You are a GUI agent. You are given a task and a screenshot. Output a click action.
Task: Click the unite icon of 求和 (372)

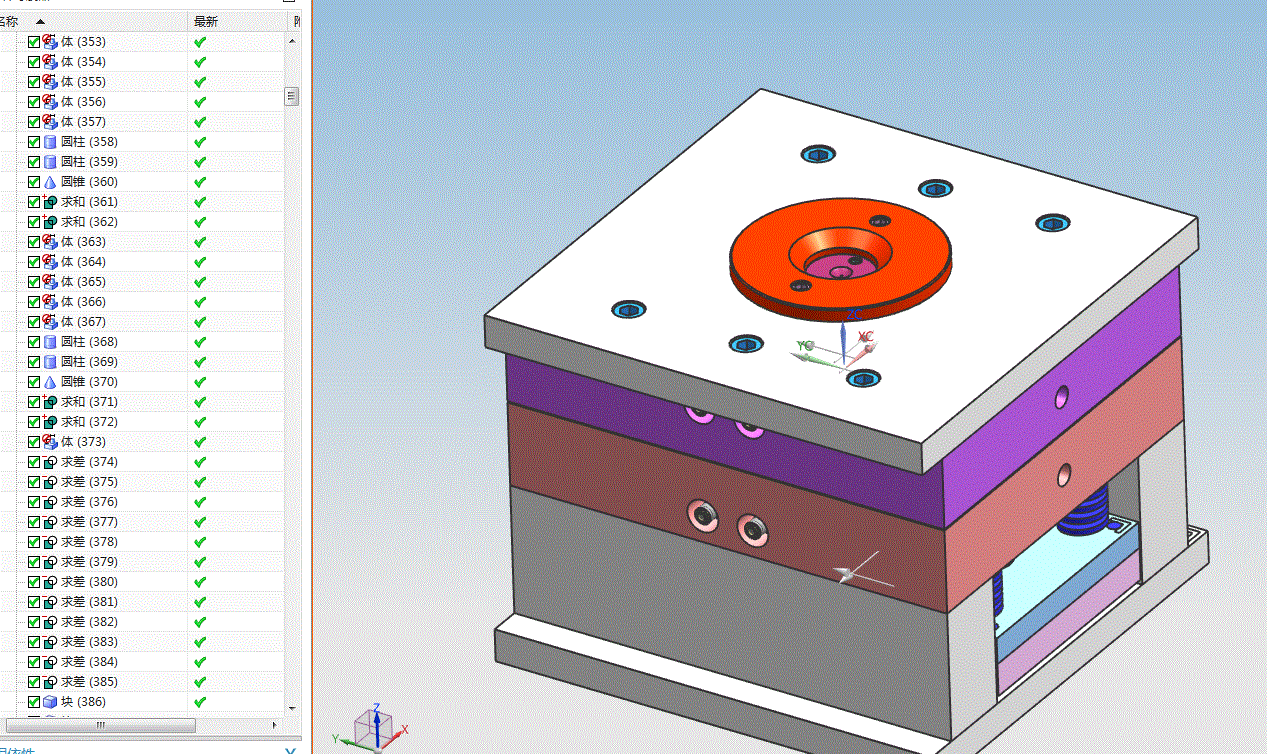(49, 421)
